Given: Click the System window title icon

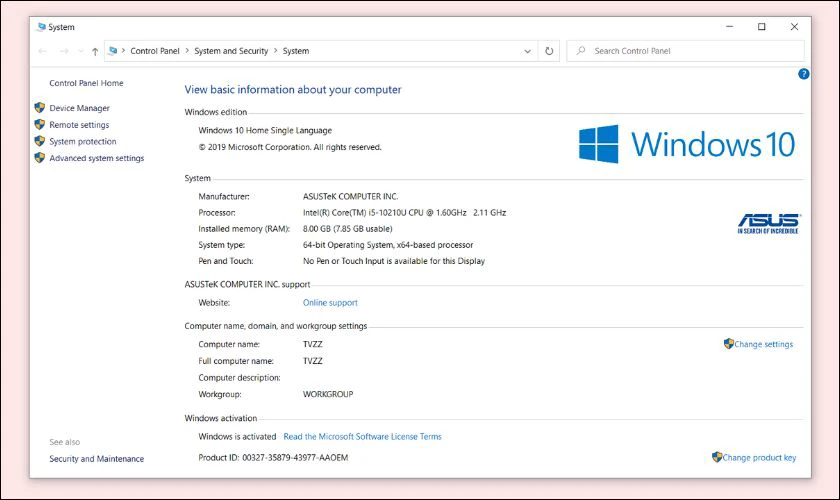Looking at the screenshot, I should point(41,27).
